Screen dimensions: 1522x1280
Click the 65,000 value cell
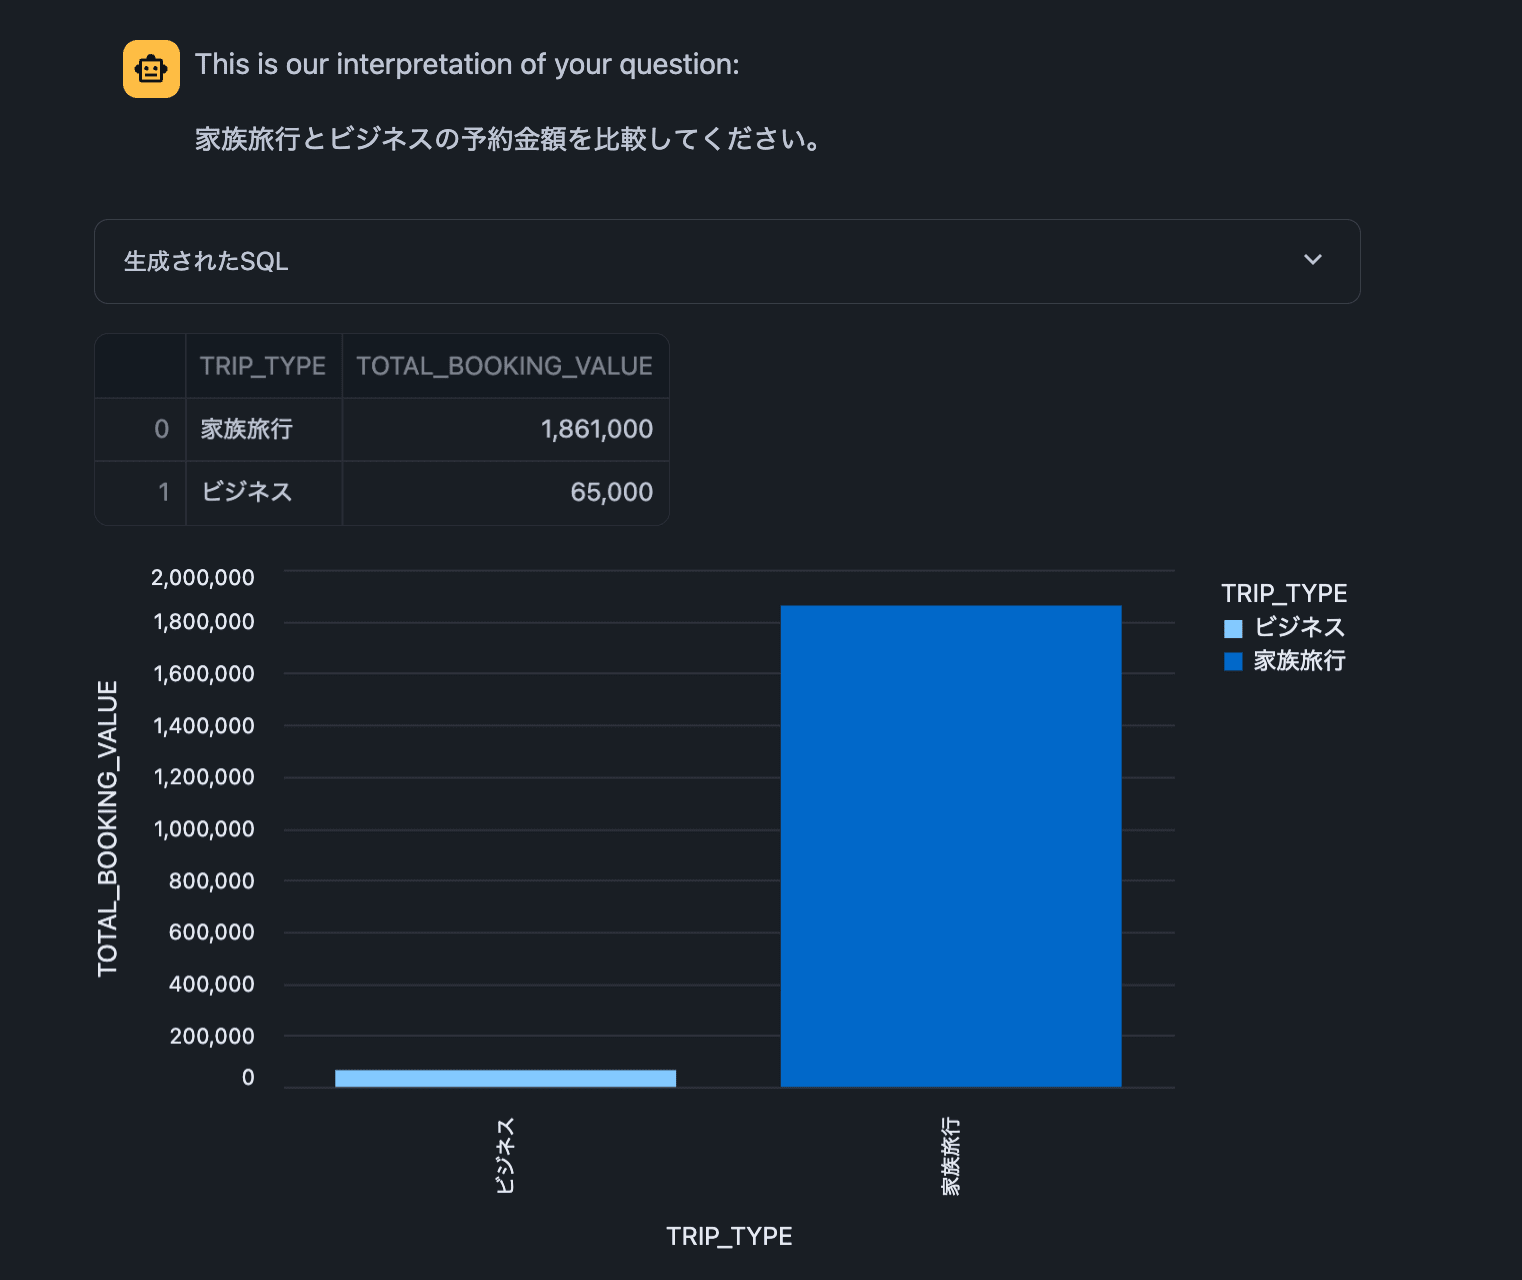tap(505, 492)
